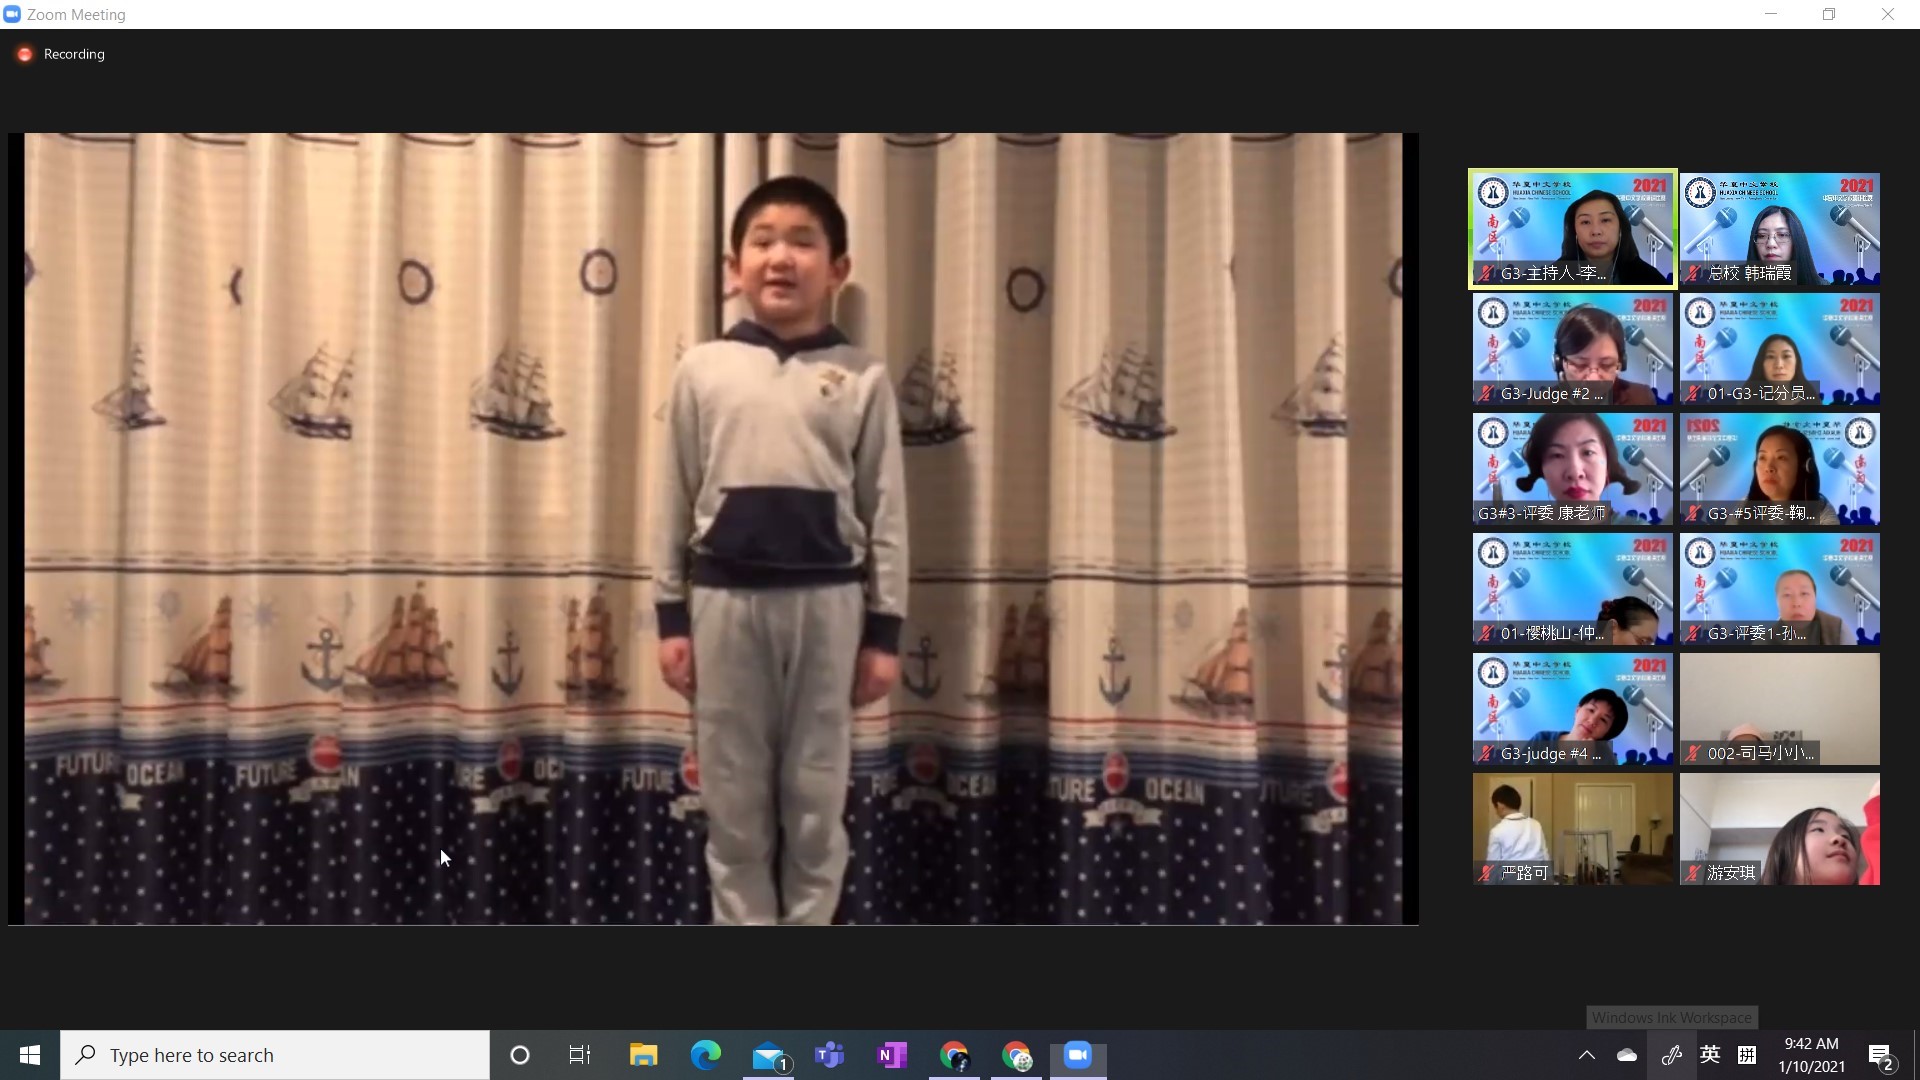Open the Action Center notifications icon
The image size is (1920, 1080).
(x=1881, y=1056)
